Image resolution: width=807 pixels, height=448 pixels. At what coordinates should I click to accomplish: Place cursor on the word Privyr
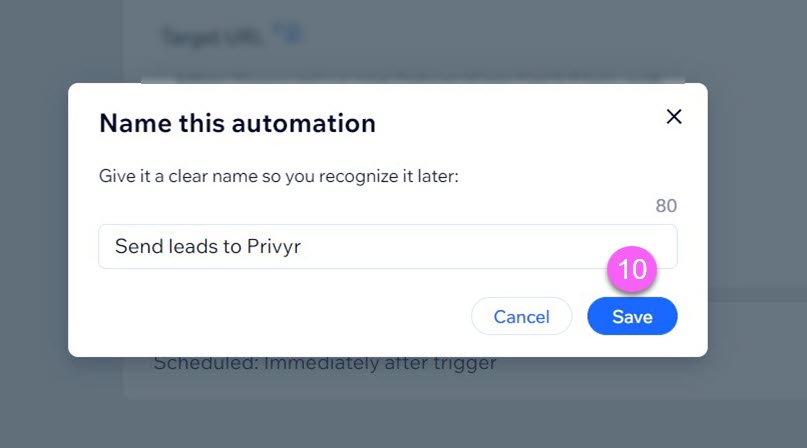click(x=274, y=247)
